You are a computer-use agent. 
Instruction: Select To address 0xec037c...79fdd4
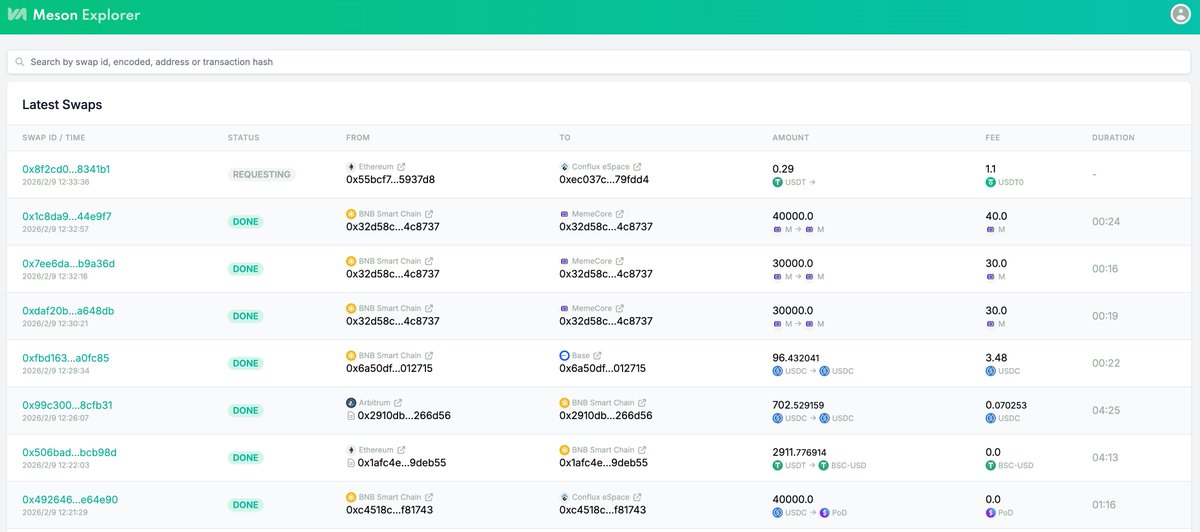(x=604, y=180)
